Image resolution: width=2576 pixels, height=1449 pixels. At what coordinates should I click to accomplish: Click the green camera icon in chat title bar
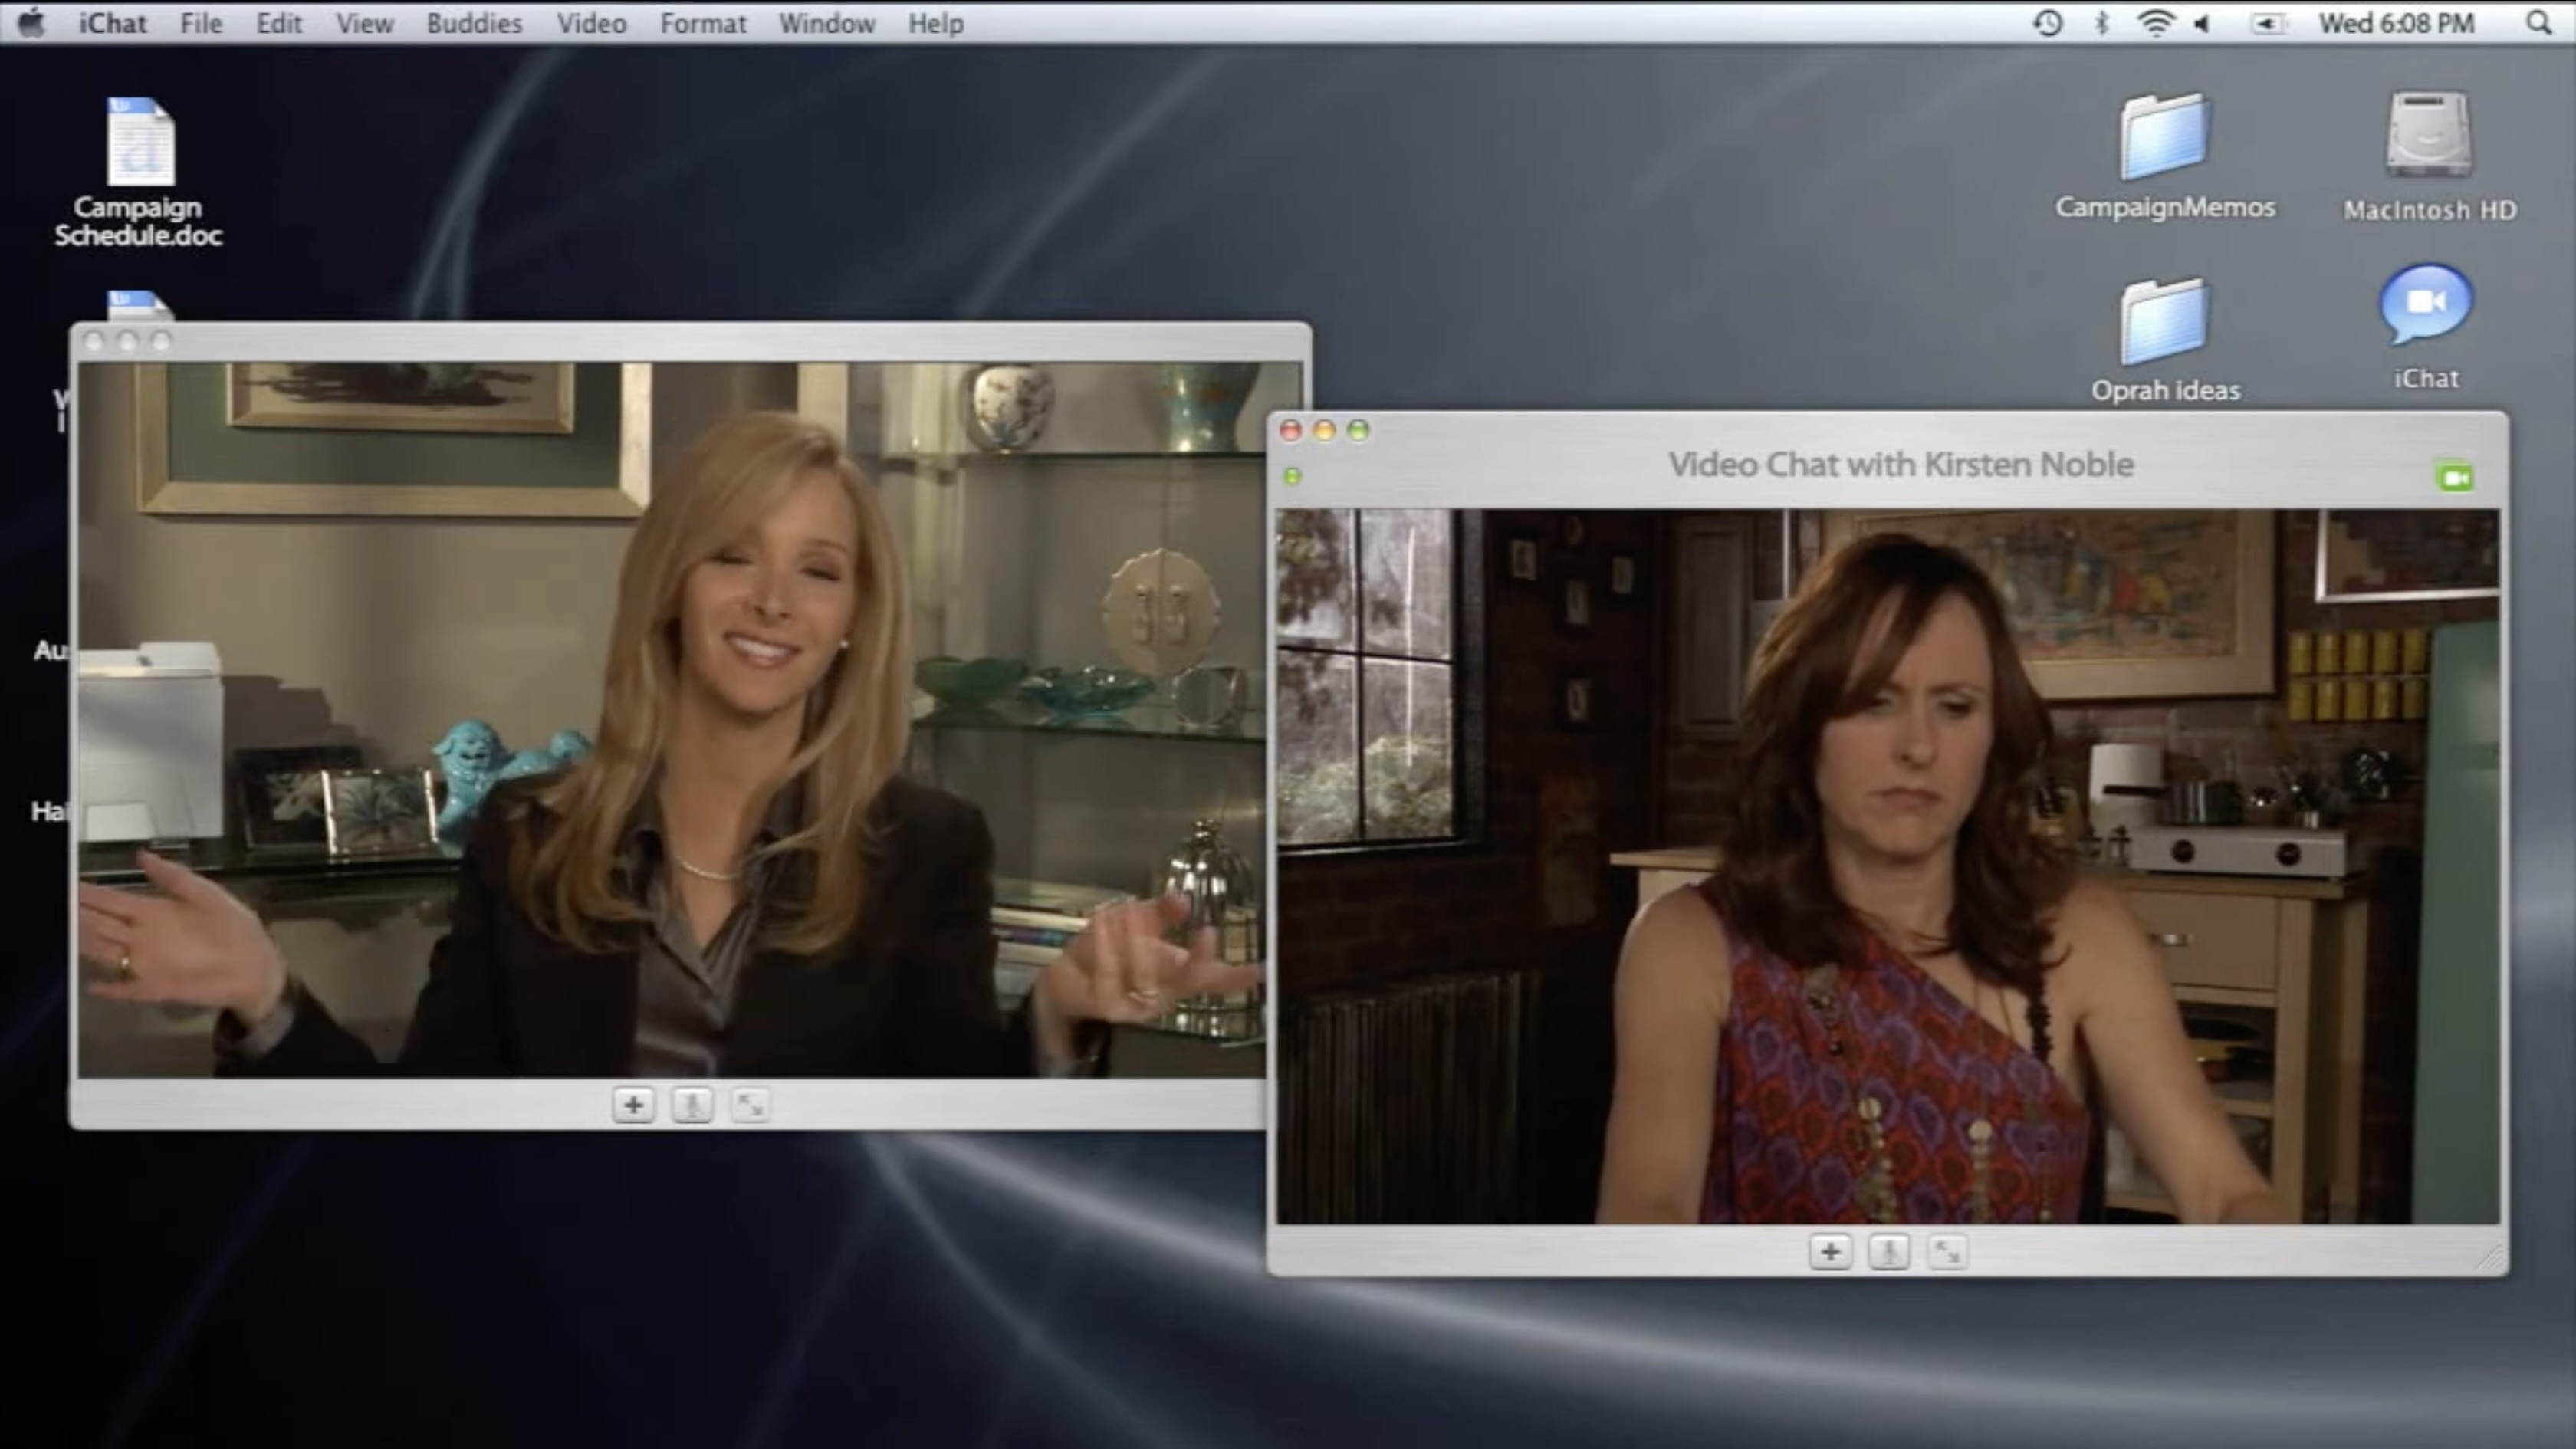tap(2455, 477)
